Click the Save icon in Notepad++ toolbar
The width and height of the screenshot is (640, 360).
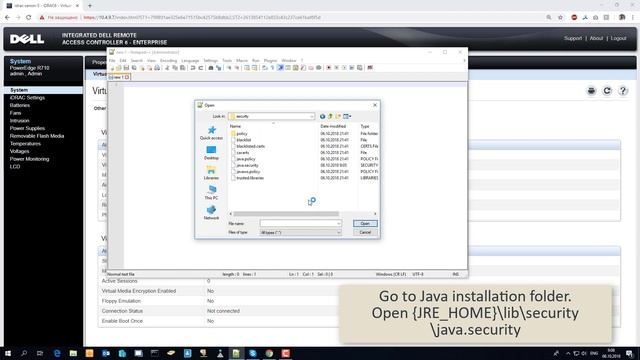(126, 68)
